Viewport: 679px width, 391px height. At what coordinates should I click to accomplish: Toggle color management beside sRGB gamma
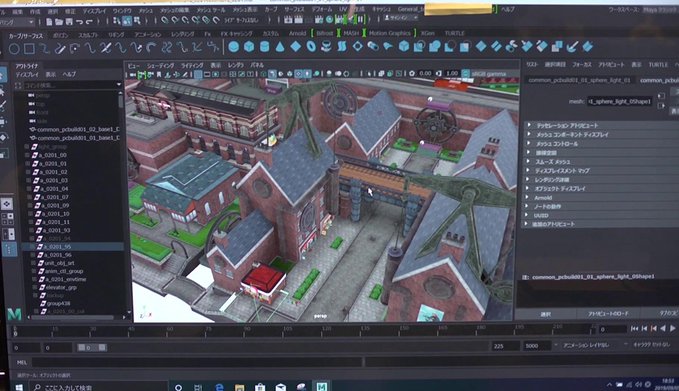[x=466, y=73]
